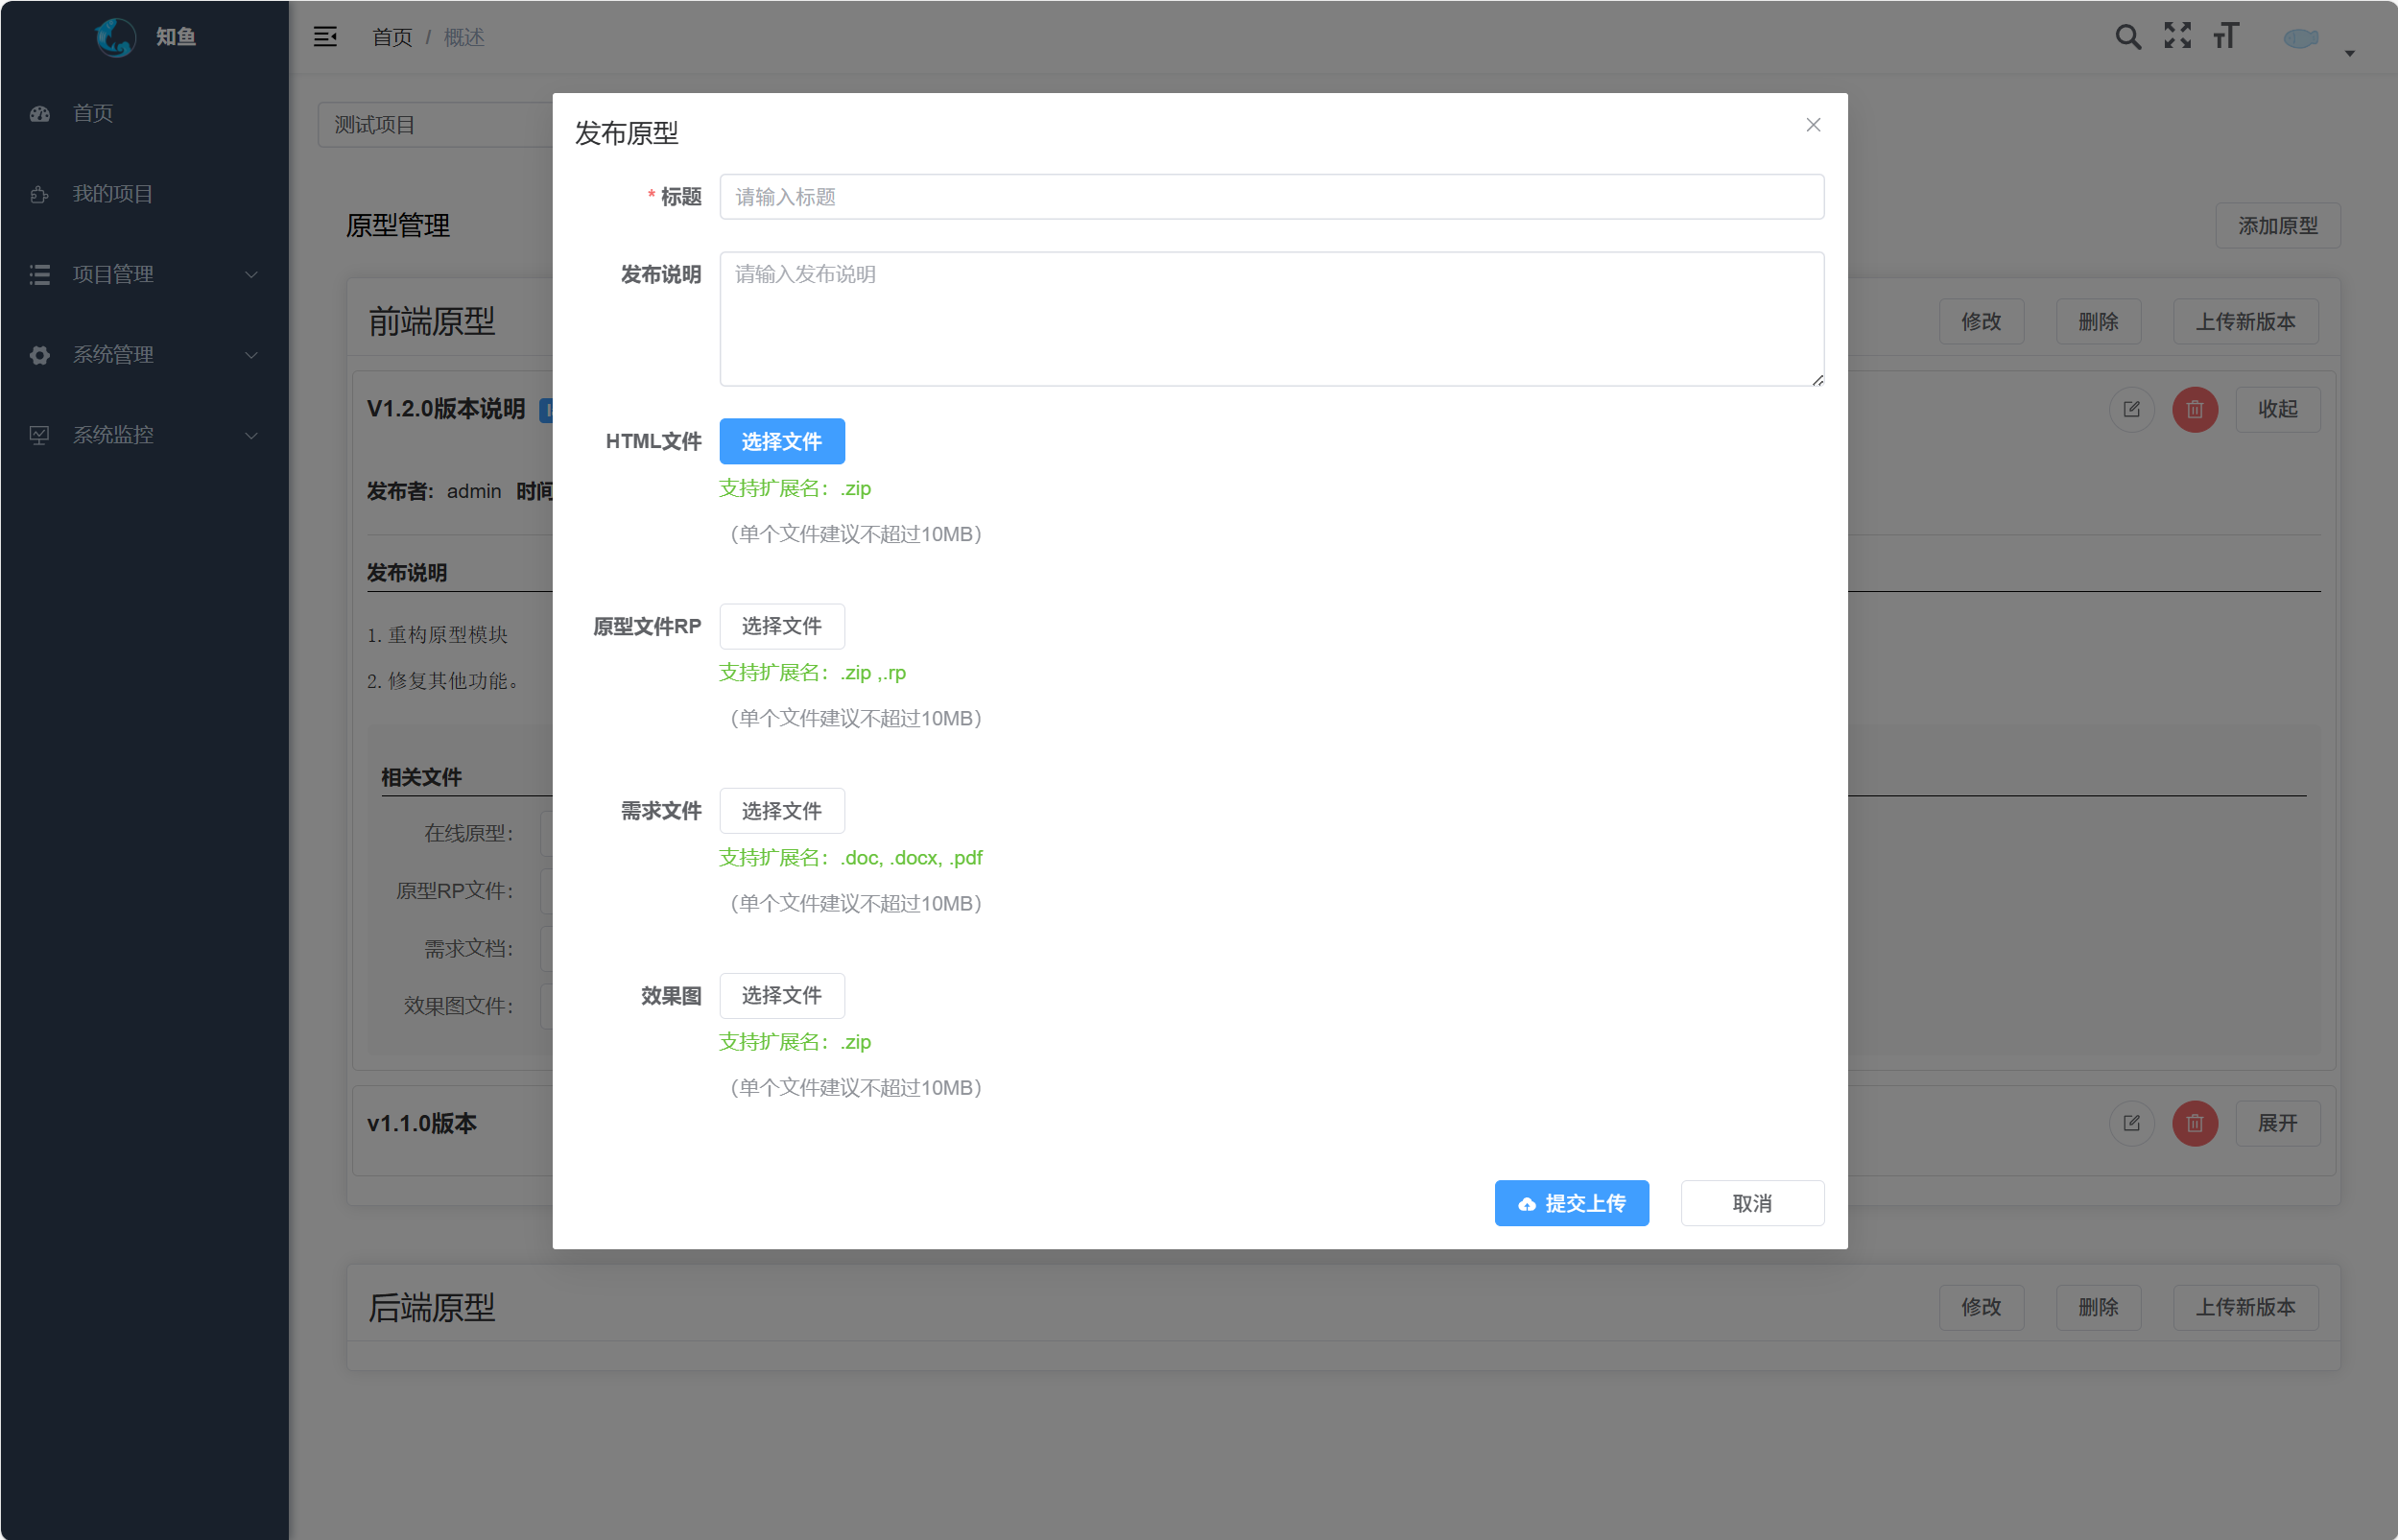The width and height of the screenshot is (2398, 1540).
Task: Open user avatar menu
Action: coord(2300,38)
